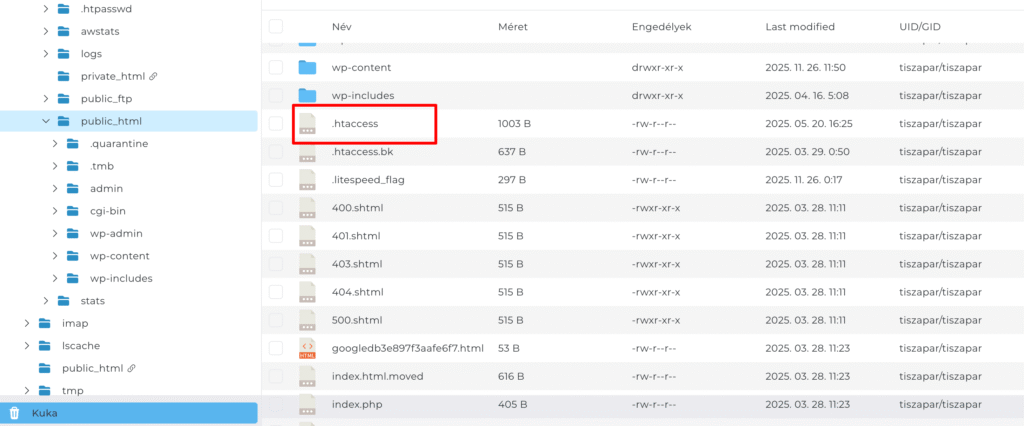
Task: Expand the lscache folder in sidebar
Action: pyautogui.click(x=27, y=345)
